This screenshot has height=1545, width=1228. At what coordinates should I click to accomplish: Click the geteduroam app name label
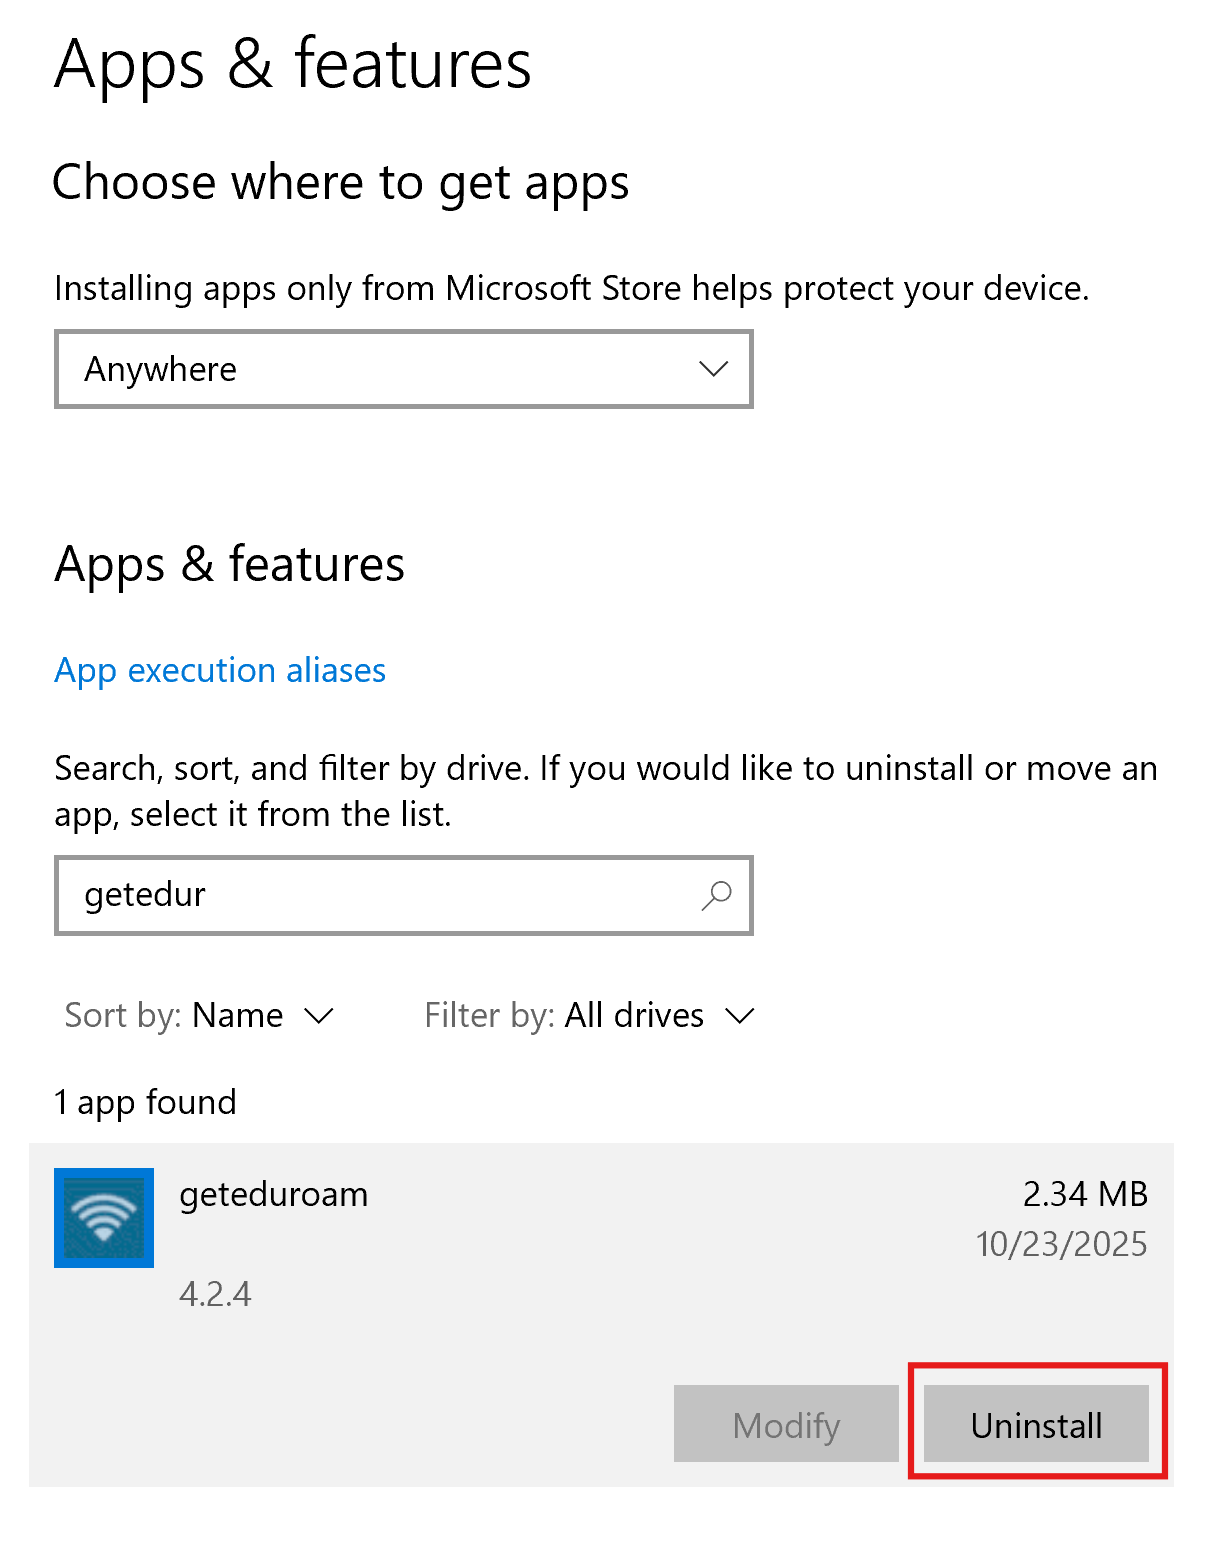coord(272,1194)
